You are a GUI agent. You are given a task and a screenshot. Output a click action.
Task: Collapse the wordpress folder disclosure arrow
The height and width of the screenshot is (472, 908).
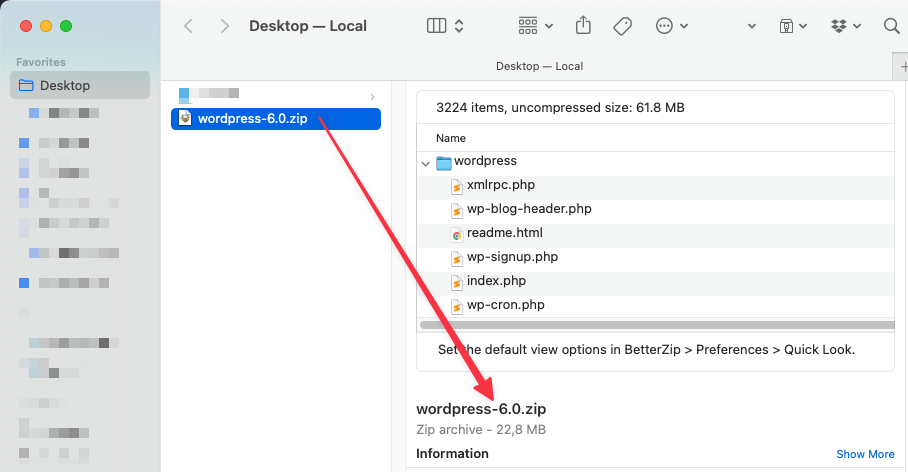(426, 164)
